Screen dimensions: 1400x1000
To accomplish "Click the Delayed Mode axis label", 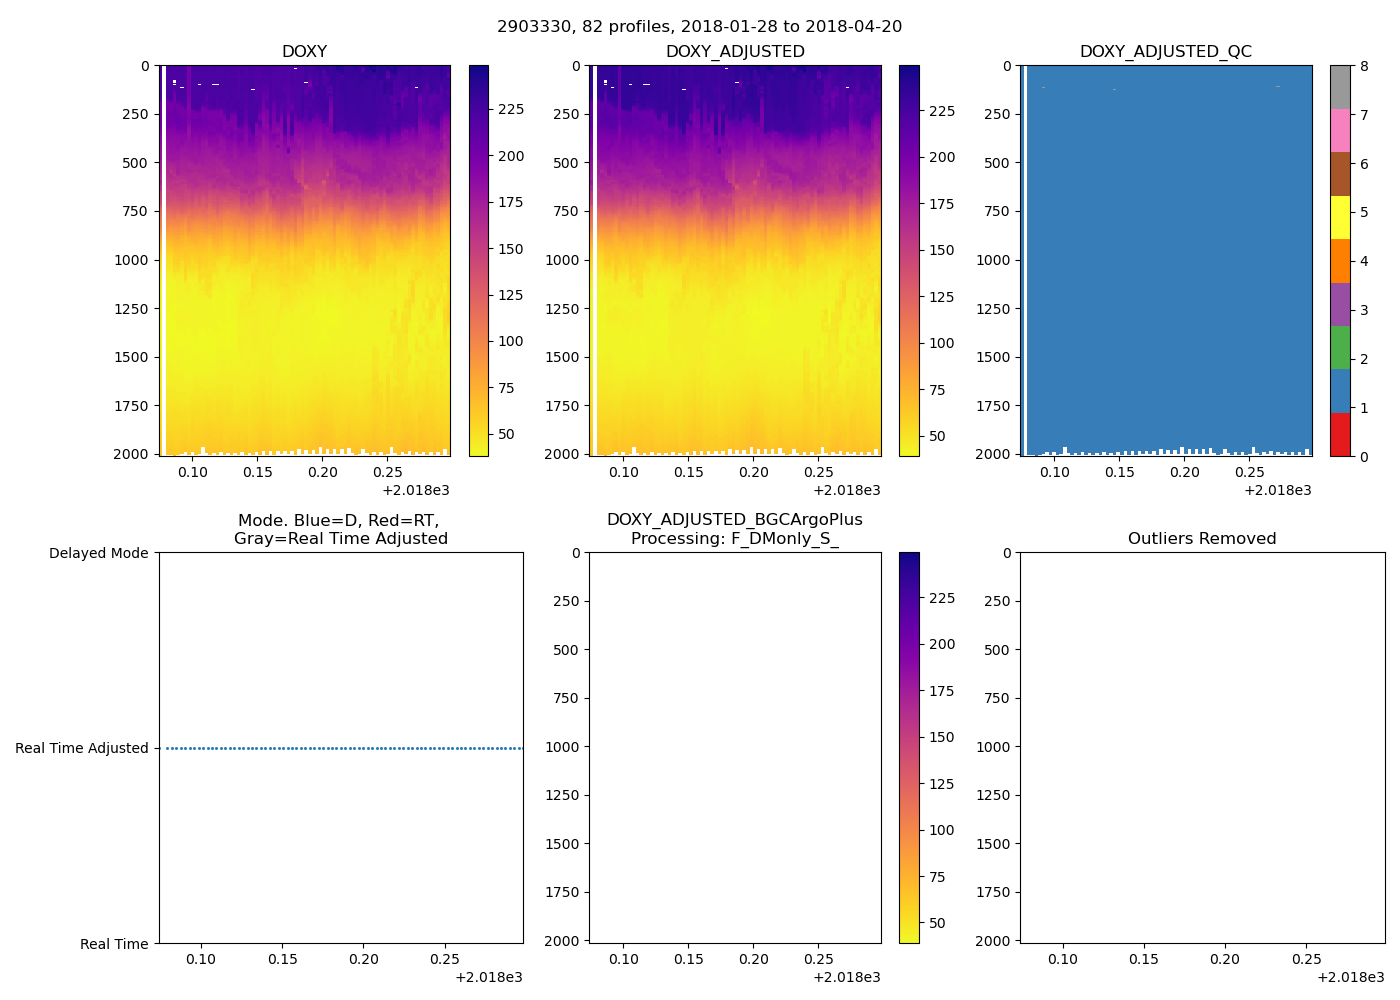I will [x=98, y=553].
